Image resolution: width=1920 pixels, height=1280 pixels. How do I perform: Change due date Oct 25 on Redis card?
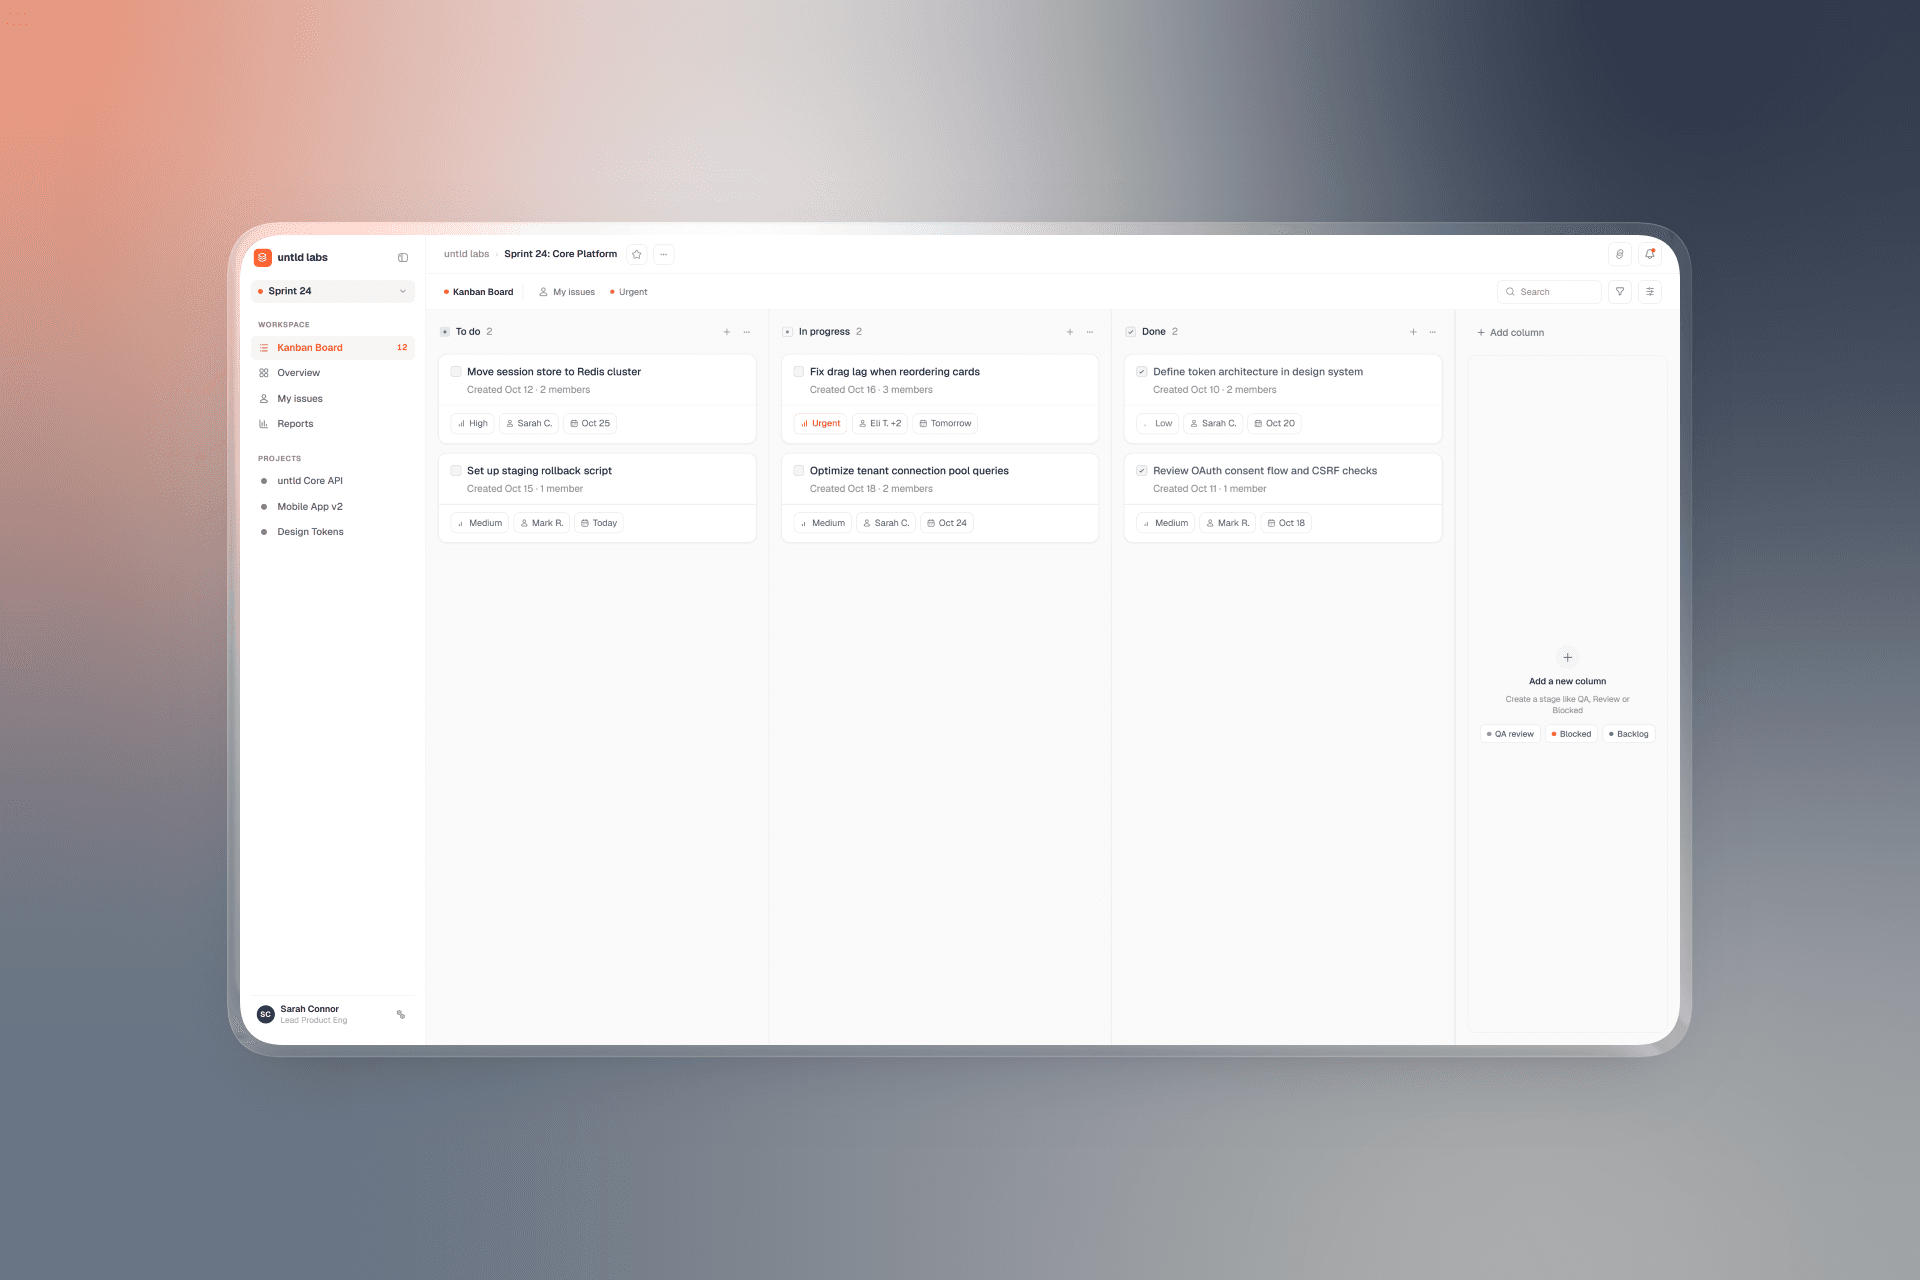pyautogui.click(x=590, y=423)
